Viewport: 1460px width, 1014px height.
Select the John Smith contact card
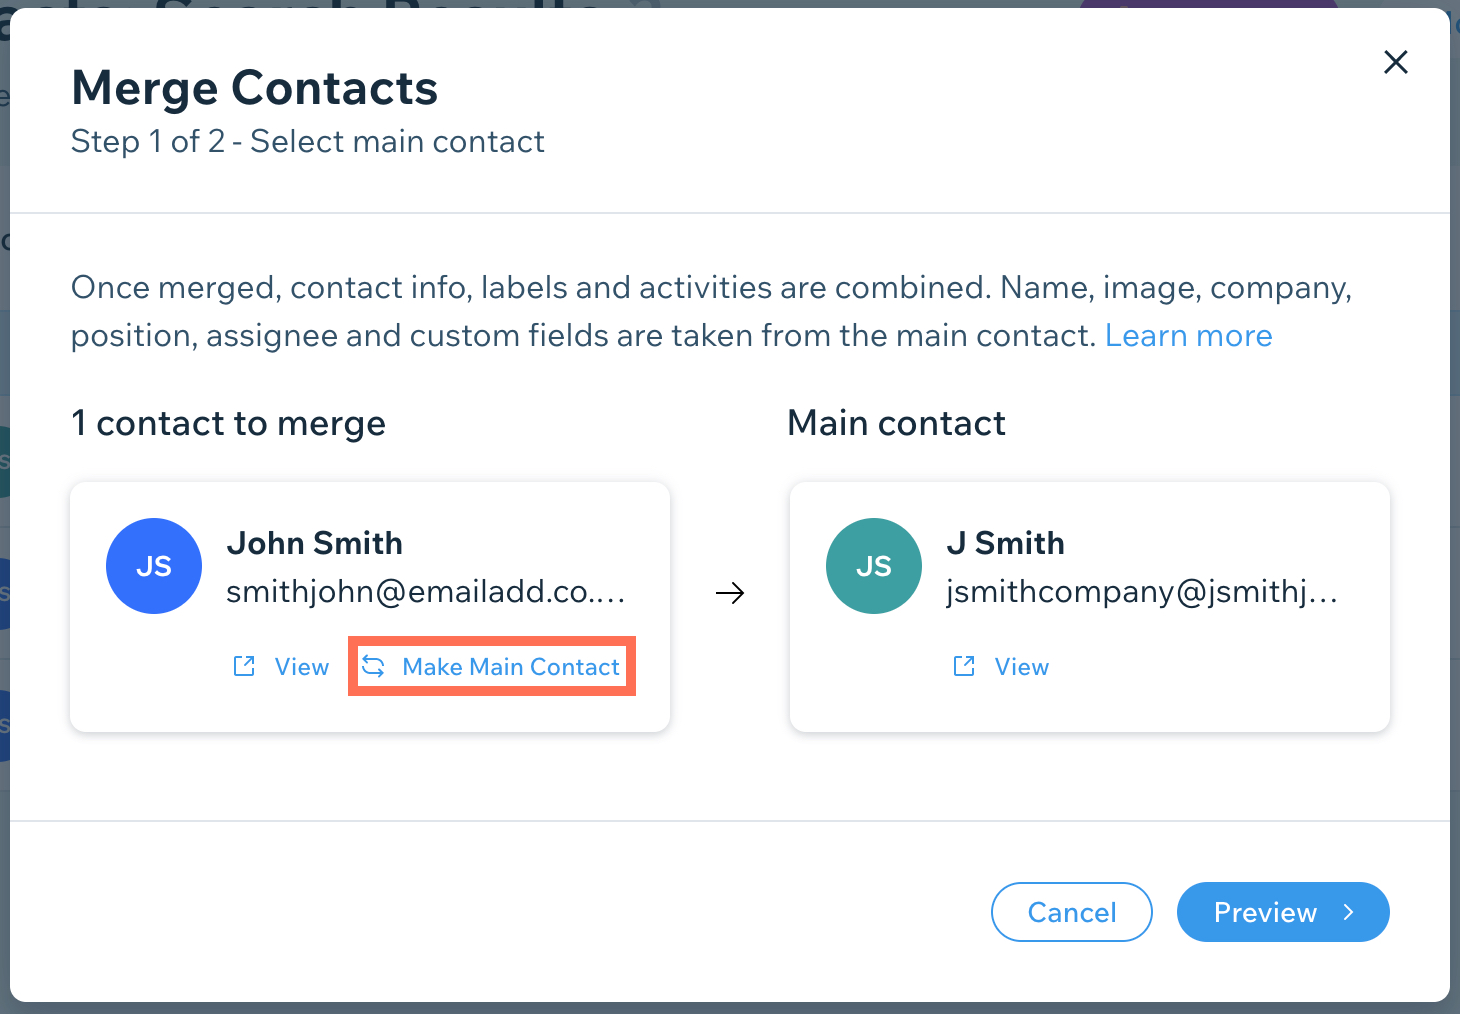[369, 607]
